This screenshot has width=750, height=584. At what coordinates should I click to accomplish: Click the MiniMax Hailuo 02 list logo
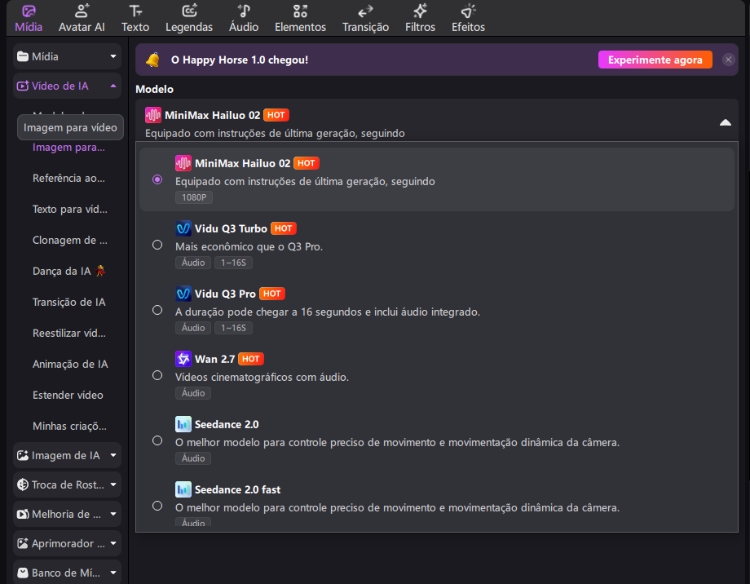183,164
